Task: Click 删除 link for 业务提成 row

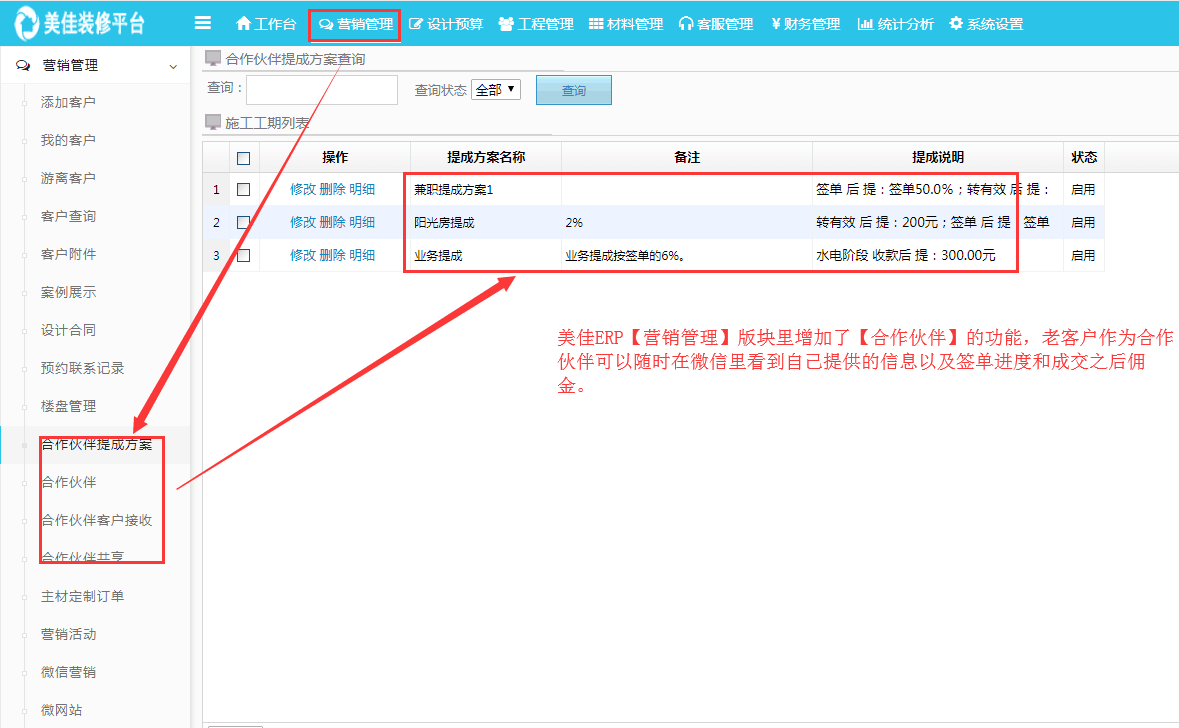Action: point(332,255)
